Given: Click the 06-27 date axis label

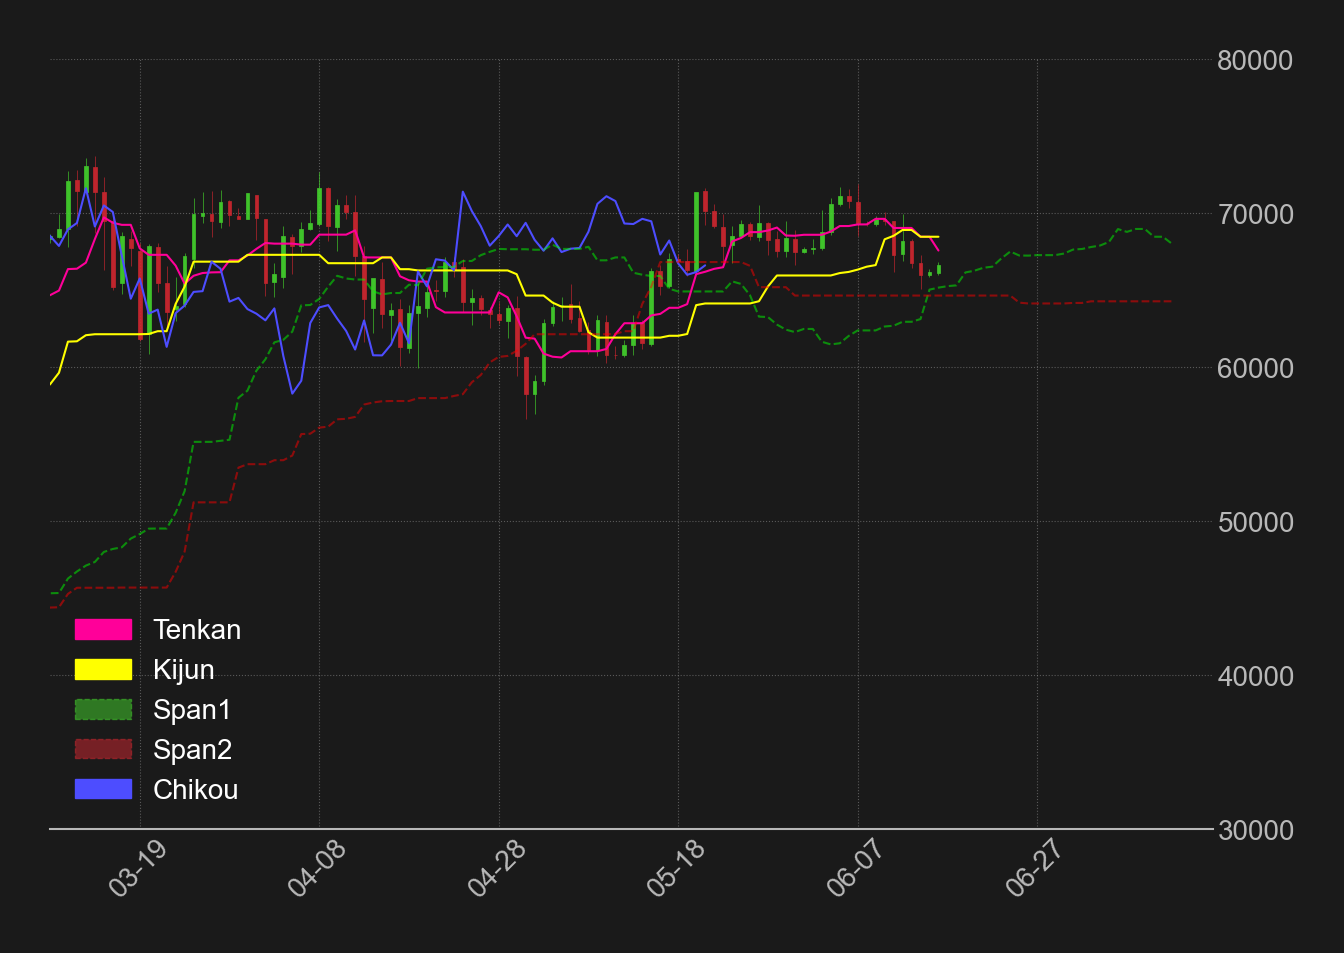Looking at the screenshot, I should (x=1034, y=868).
